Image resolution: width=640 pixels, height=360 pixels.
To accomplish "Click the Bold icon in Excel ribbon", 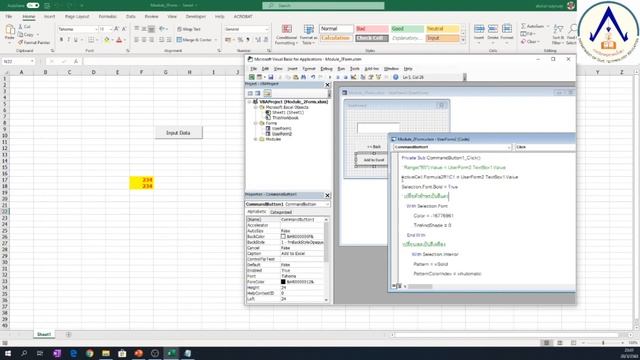I will [x=61, y=40].
